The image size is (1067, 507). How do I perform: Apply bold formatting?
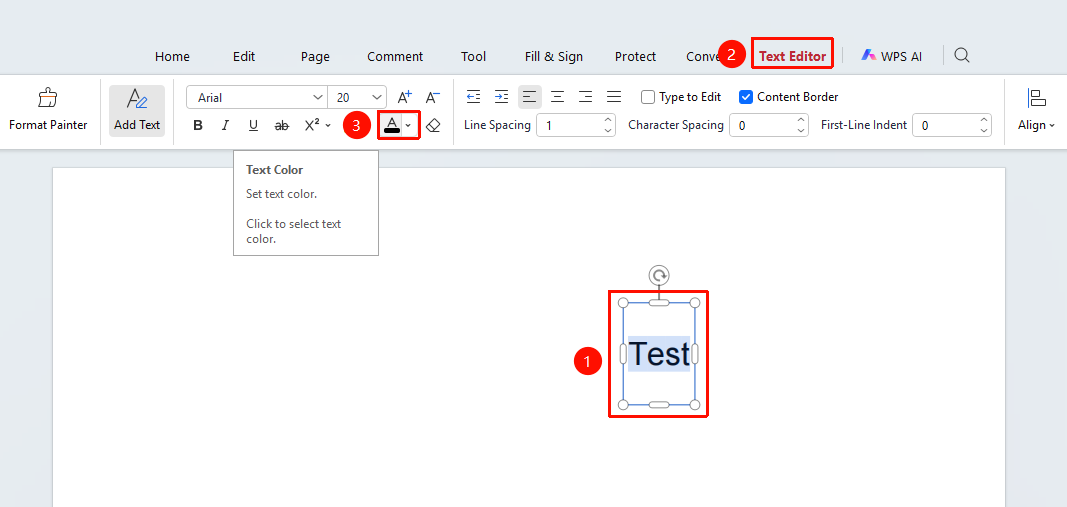click(198, 125)
